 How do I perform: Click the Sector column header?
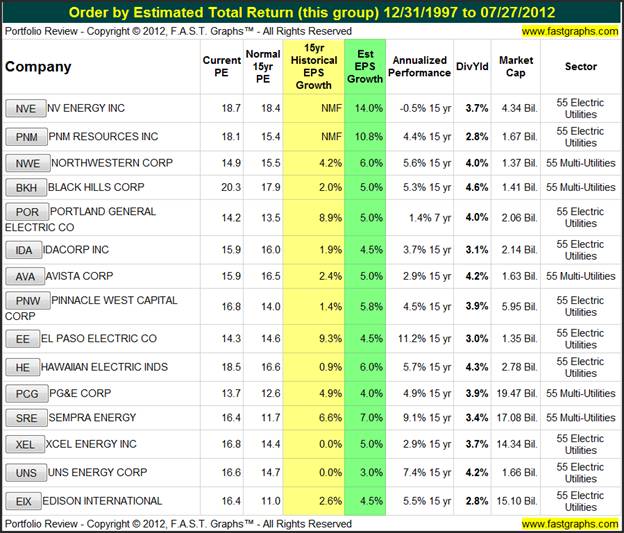pyautogui.click(x=581, y=66)
